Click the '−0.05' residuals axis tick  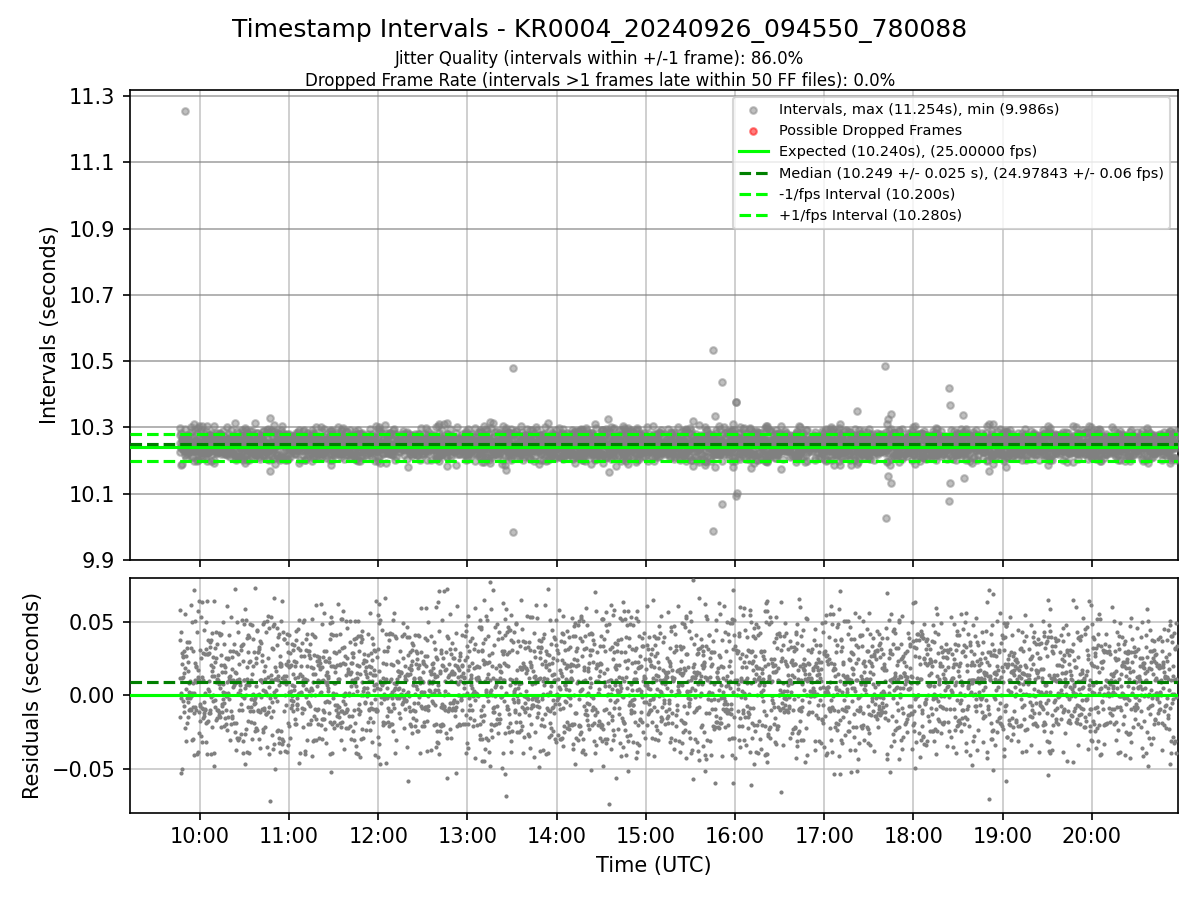tap(86, 769)
